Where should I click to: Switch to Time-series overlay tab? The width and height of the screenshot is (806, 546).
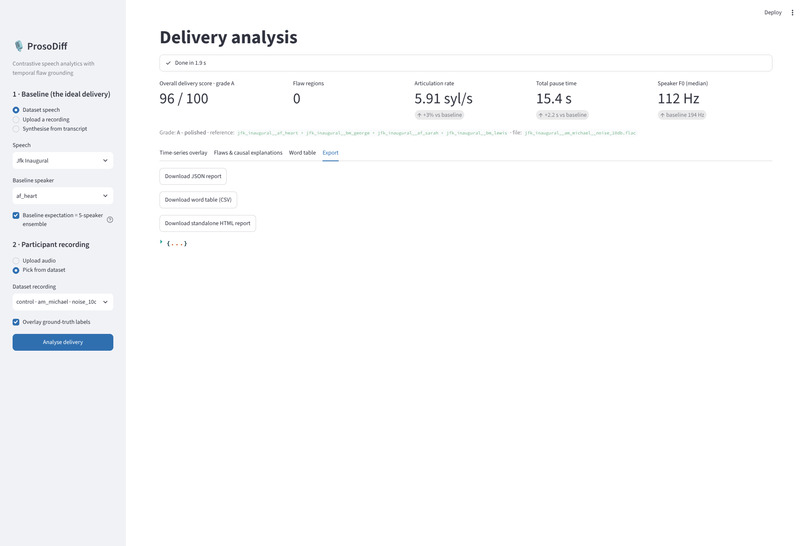coord(183,153)
